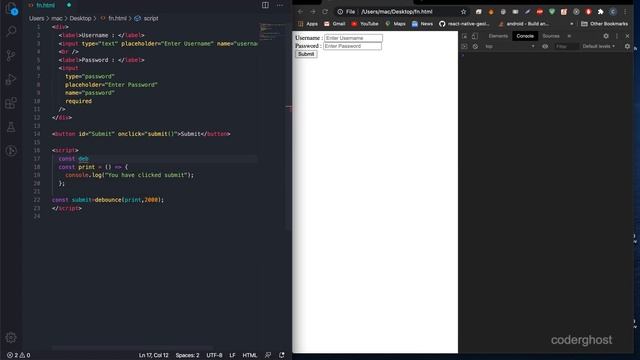Switch to DevTools Sources tab
The image size is (640, 360).
tap(551, 36)
